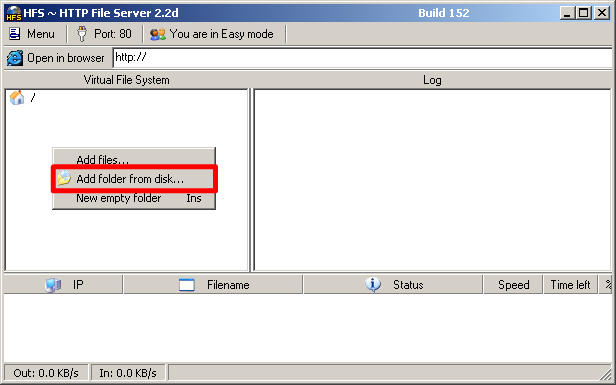Image resolution: width=616 pixels, height=385 pixels.
Task: Open the Menu button
Action: pos(32,34)
